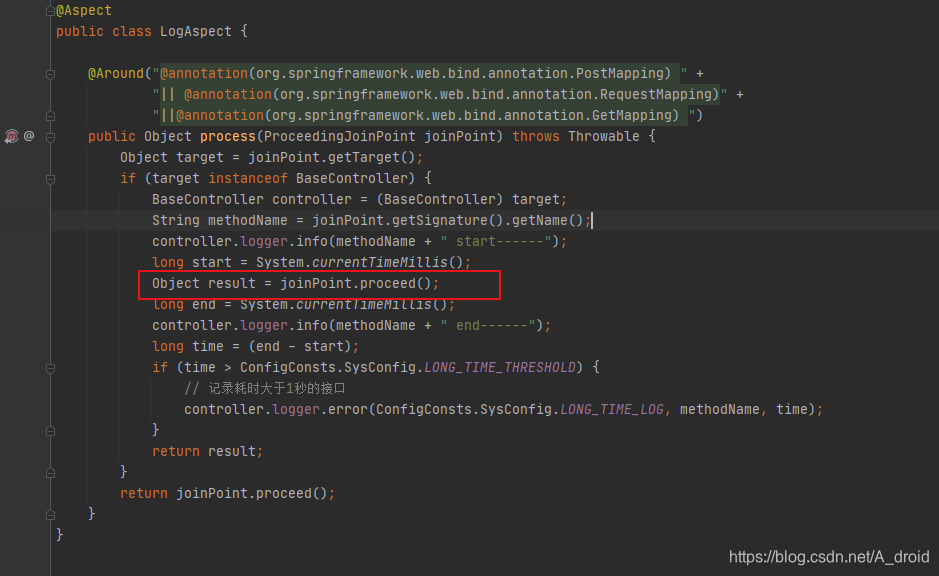The image size is (939, 576).
Task: Click '(end - start)' expression
Action: (300, 346)
